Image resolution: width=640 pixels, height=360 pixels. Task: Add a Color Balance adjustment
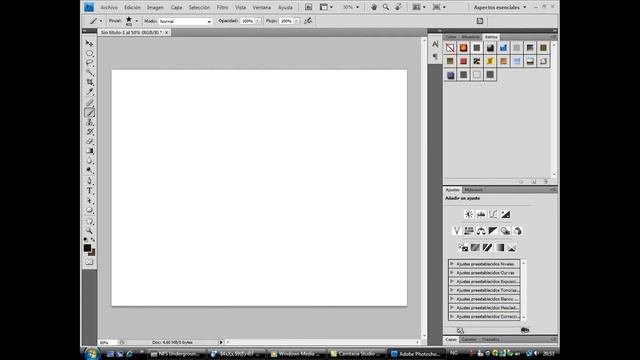[x=481, y=231]
